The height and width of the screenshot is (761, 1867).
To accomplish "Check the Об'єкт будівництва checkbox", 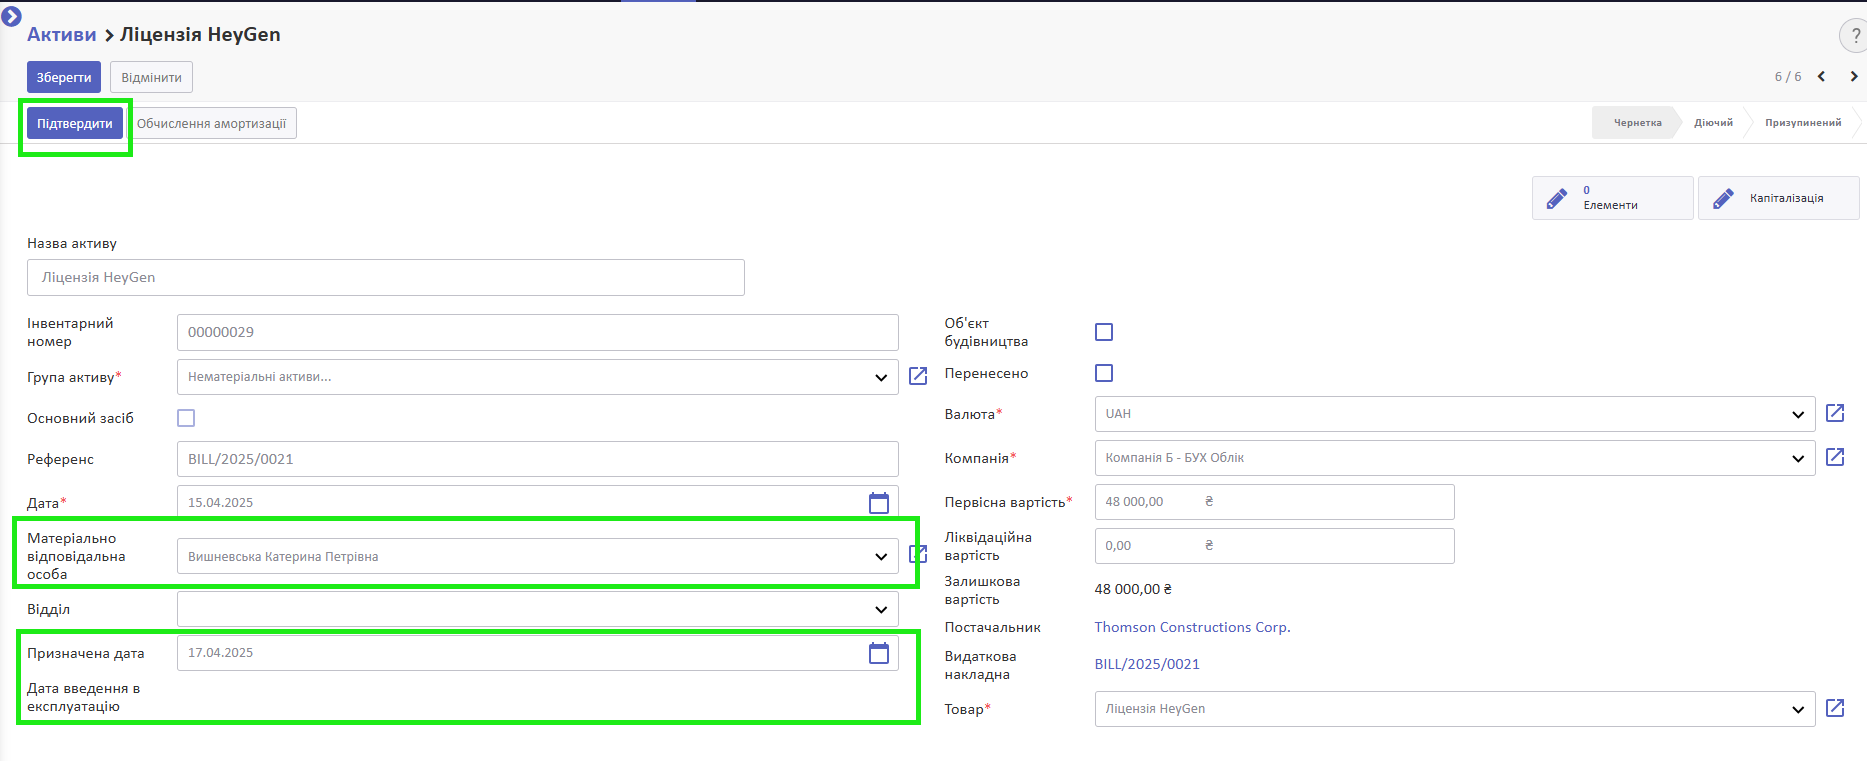I will 1104,332.
